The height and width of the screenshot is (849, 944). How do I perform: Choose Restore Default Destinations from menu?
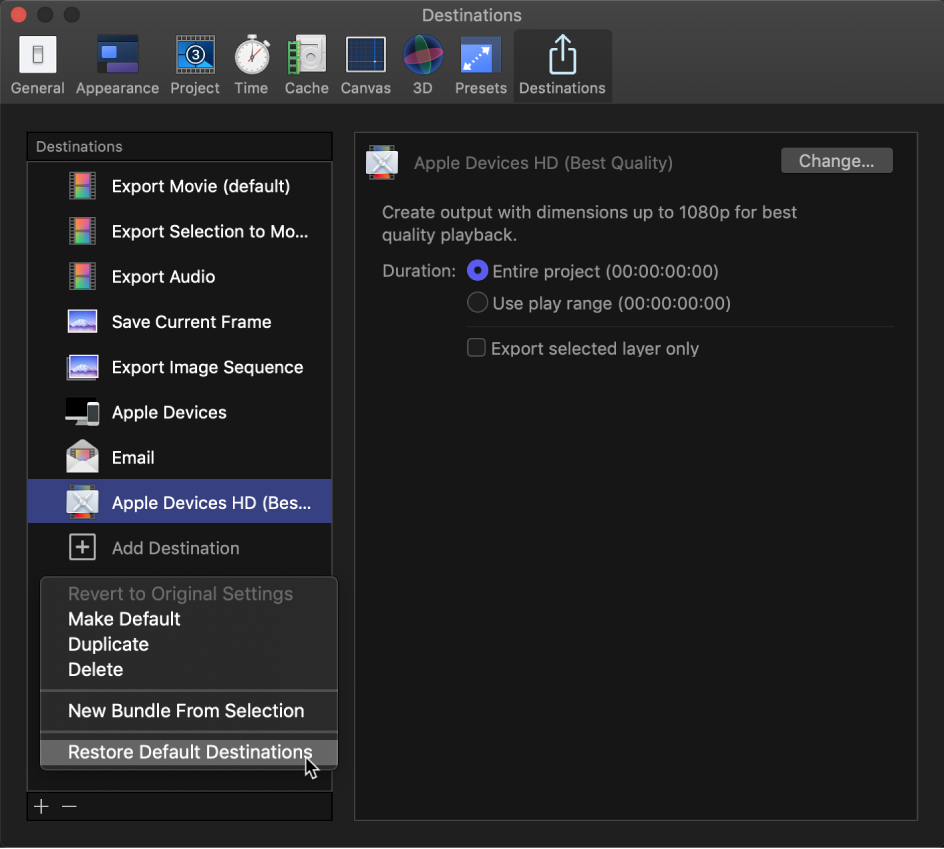pyautogui.click(x=189, y=752)
